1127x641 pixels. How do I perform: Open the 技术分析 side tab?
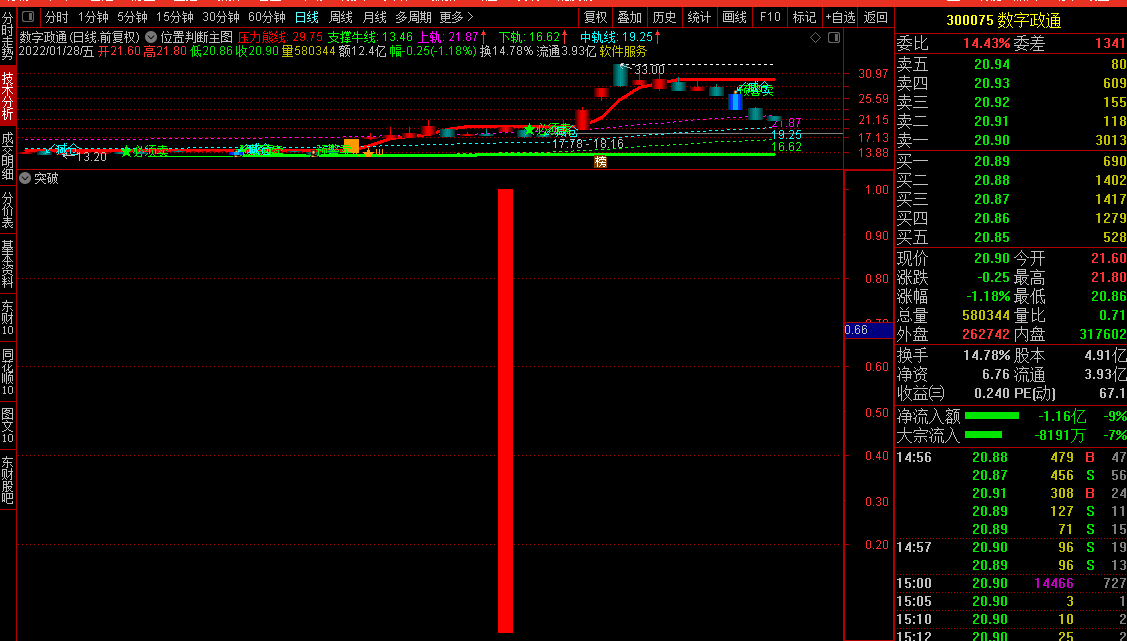(8, 96)
